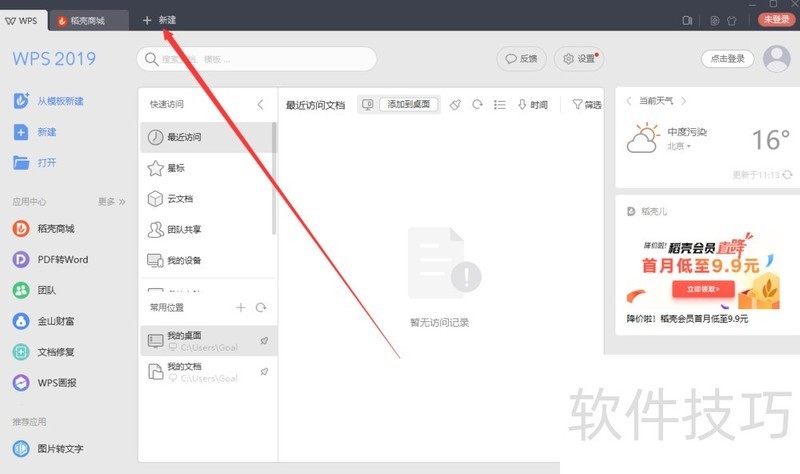The image size is (800, 474).
Task: Open WPS画报 app
Action: coord(45,383)
